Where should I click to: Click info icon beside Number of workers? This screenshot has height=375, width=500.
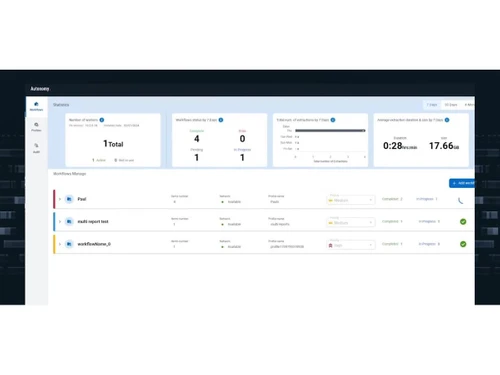click(102, 120)
